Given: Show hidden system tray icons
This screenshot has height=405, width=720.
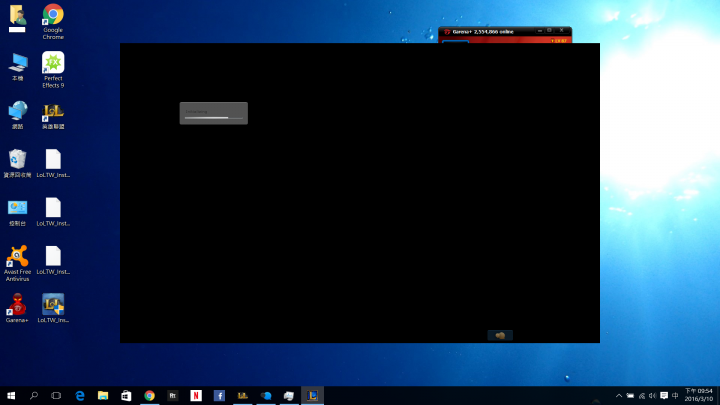Looking at the screenshot, I should coord(619,395).
